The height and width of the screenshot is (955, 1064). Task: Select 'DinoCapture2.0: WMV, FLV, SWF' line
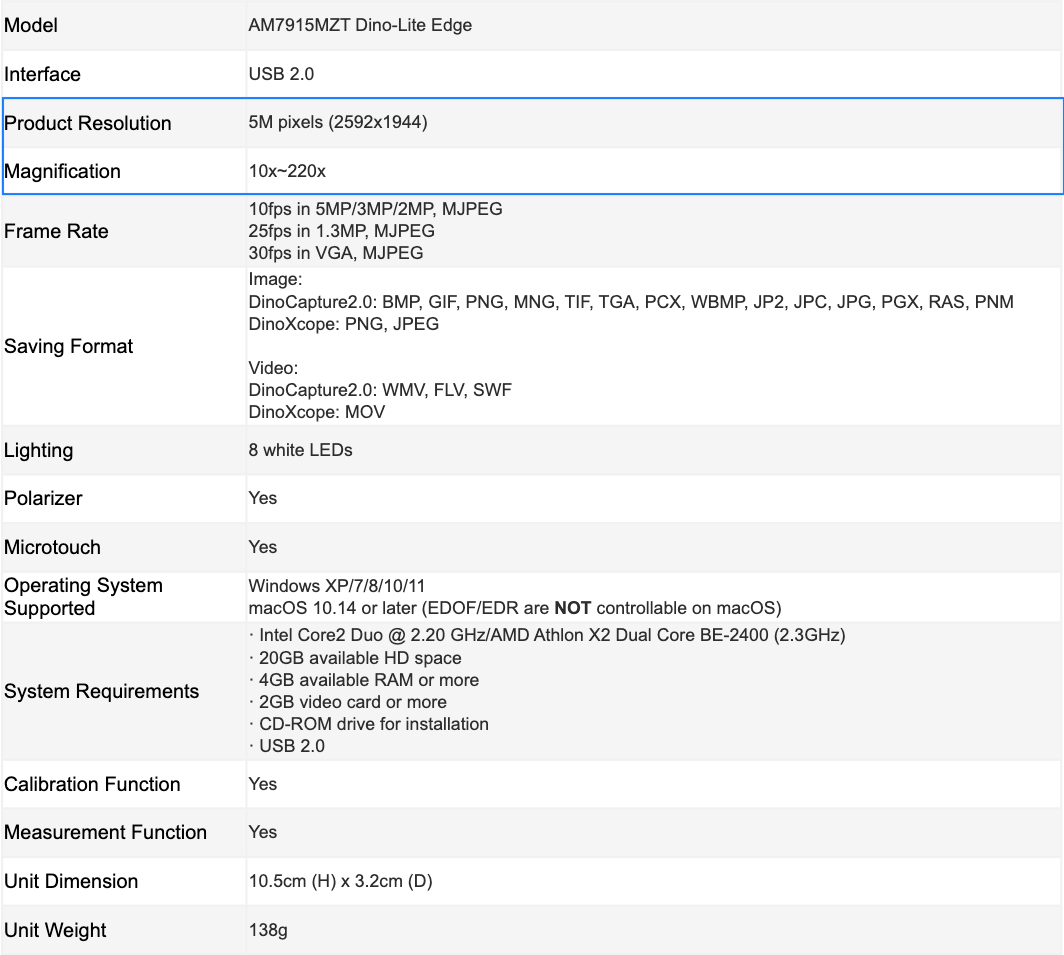pyautogui.click(x=380, y=390)
